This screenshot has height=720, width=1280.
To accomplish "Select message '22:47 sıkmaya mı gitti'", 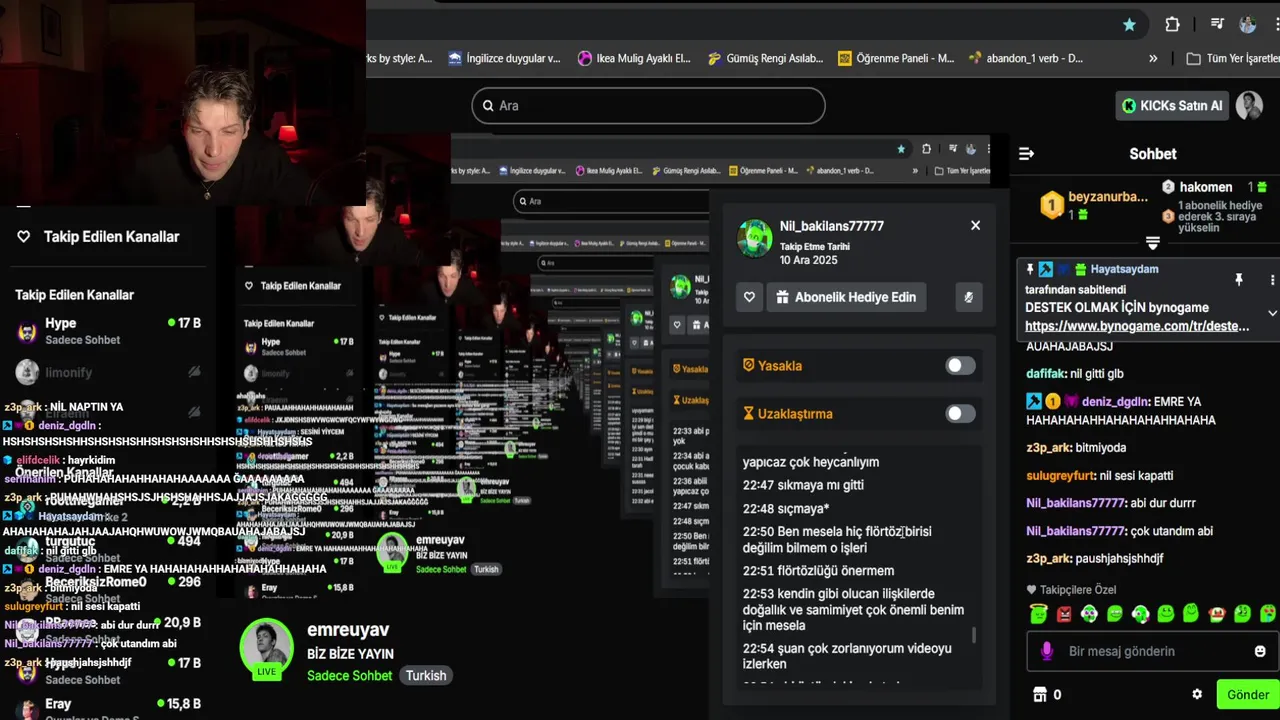I will tap(803, 485).
